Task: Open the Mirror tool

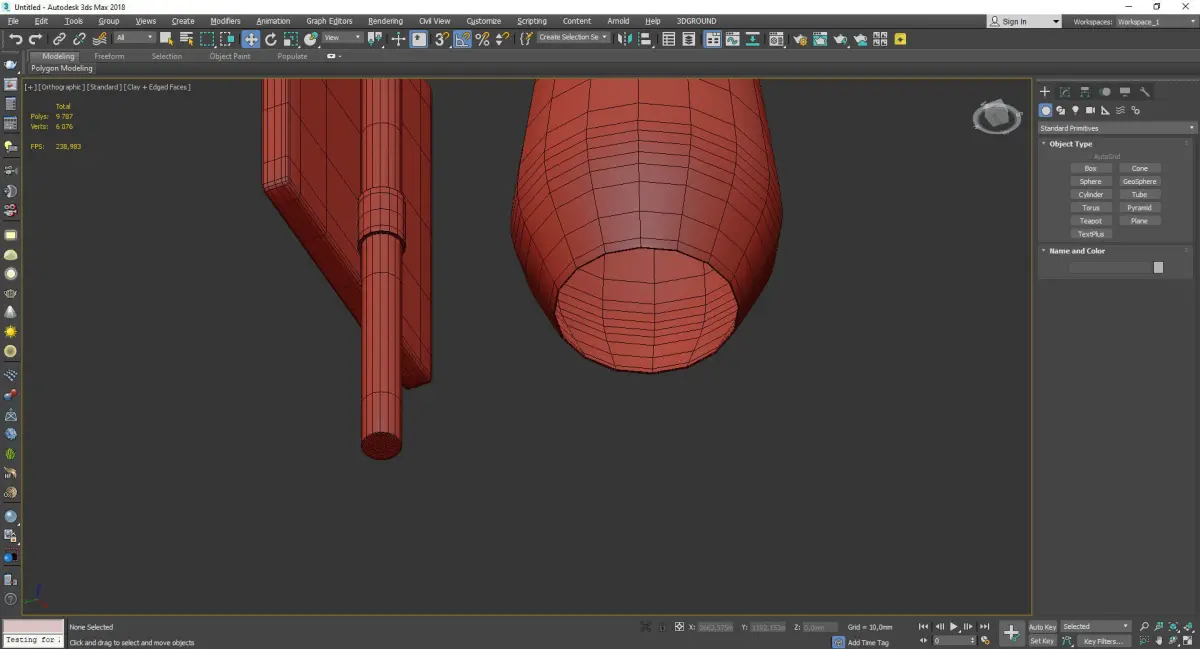Action: tap(624, 39)
